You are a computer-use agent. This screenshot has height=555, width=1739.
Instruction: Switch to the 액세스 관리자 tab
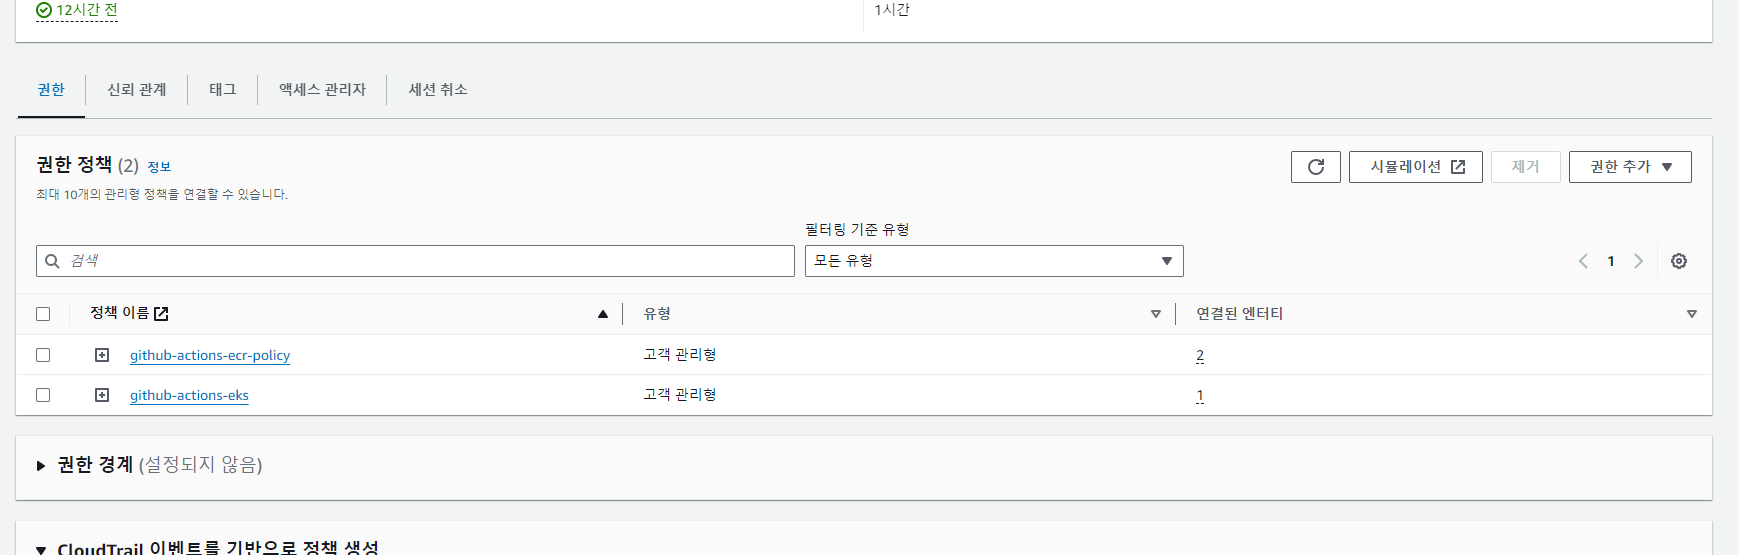tap(322, 89)
